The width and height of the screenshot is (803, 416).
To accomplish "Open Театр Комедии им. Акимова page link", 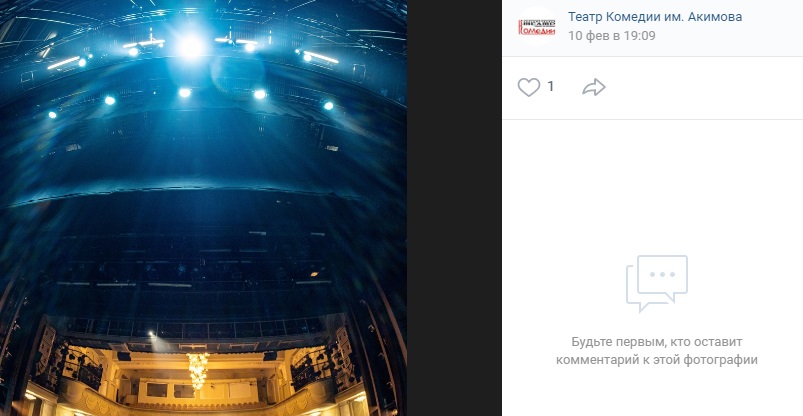I will click(x=654, y=17).
